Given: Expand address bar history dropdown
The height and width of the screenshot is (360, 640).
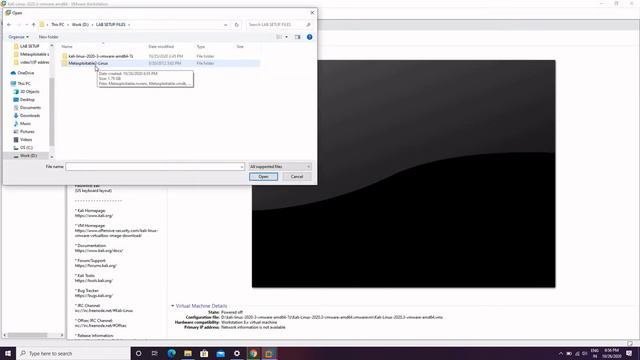Looking at the screenshot, I should 226,24.
